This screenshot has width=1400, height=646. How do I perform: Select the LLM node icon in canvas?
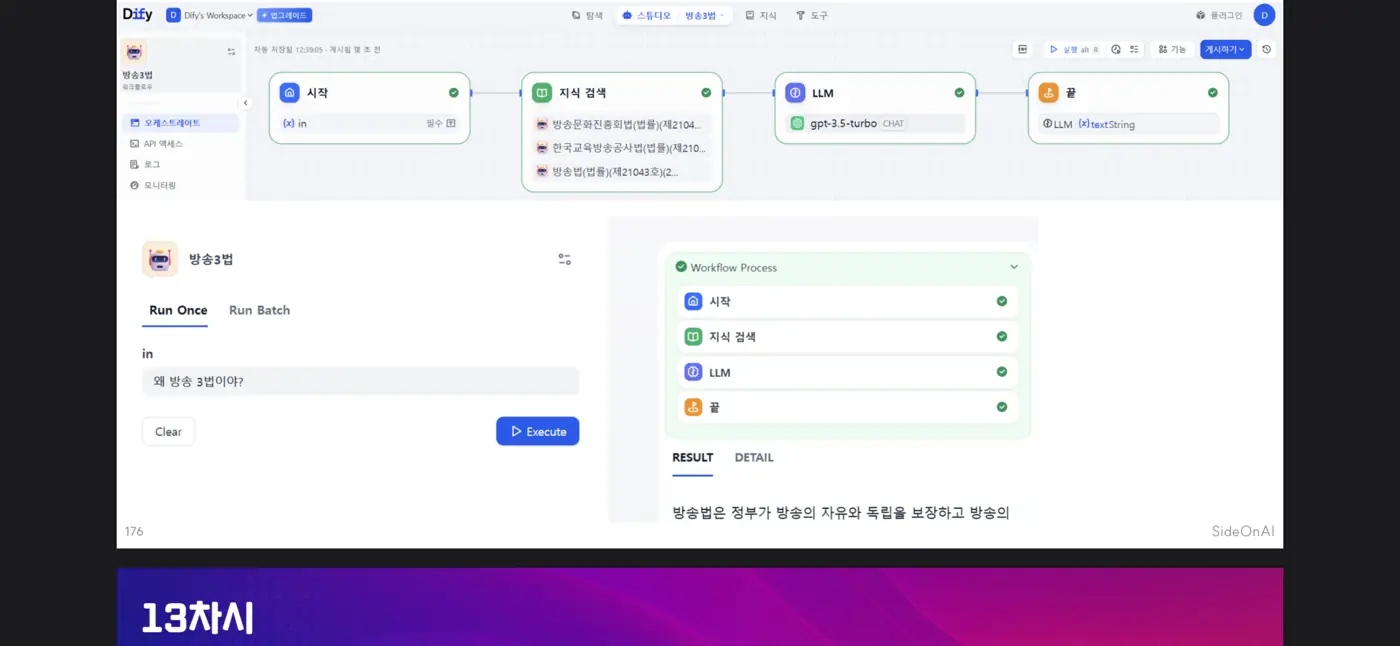pos(795,92)
